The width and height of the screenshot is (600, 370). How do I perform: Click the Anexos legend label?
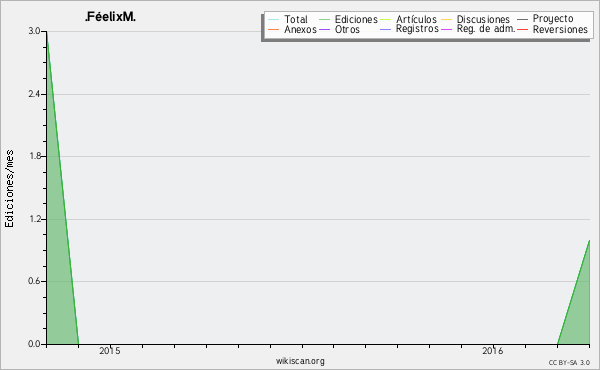[x=300, y=29]
